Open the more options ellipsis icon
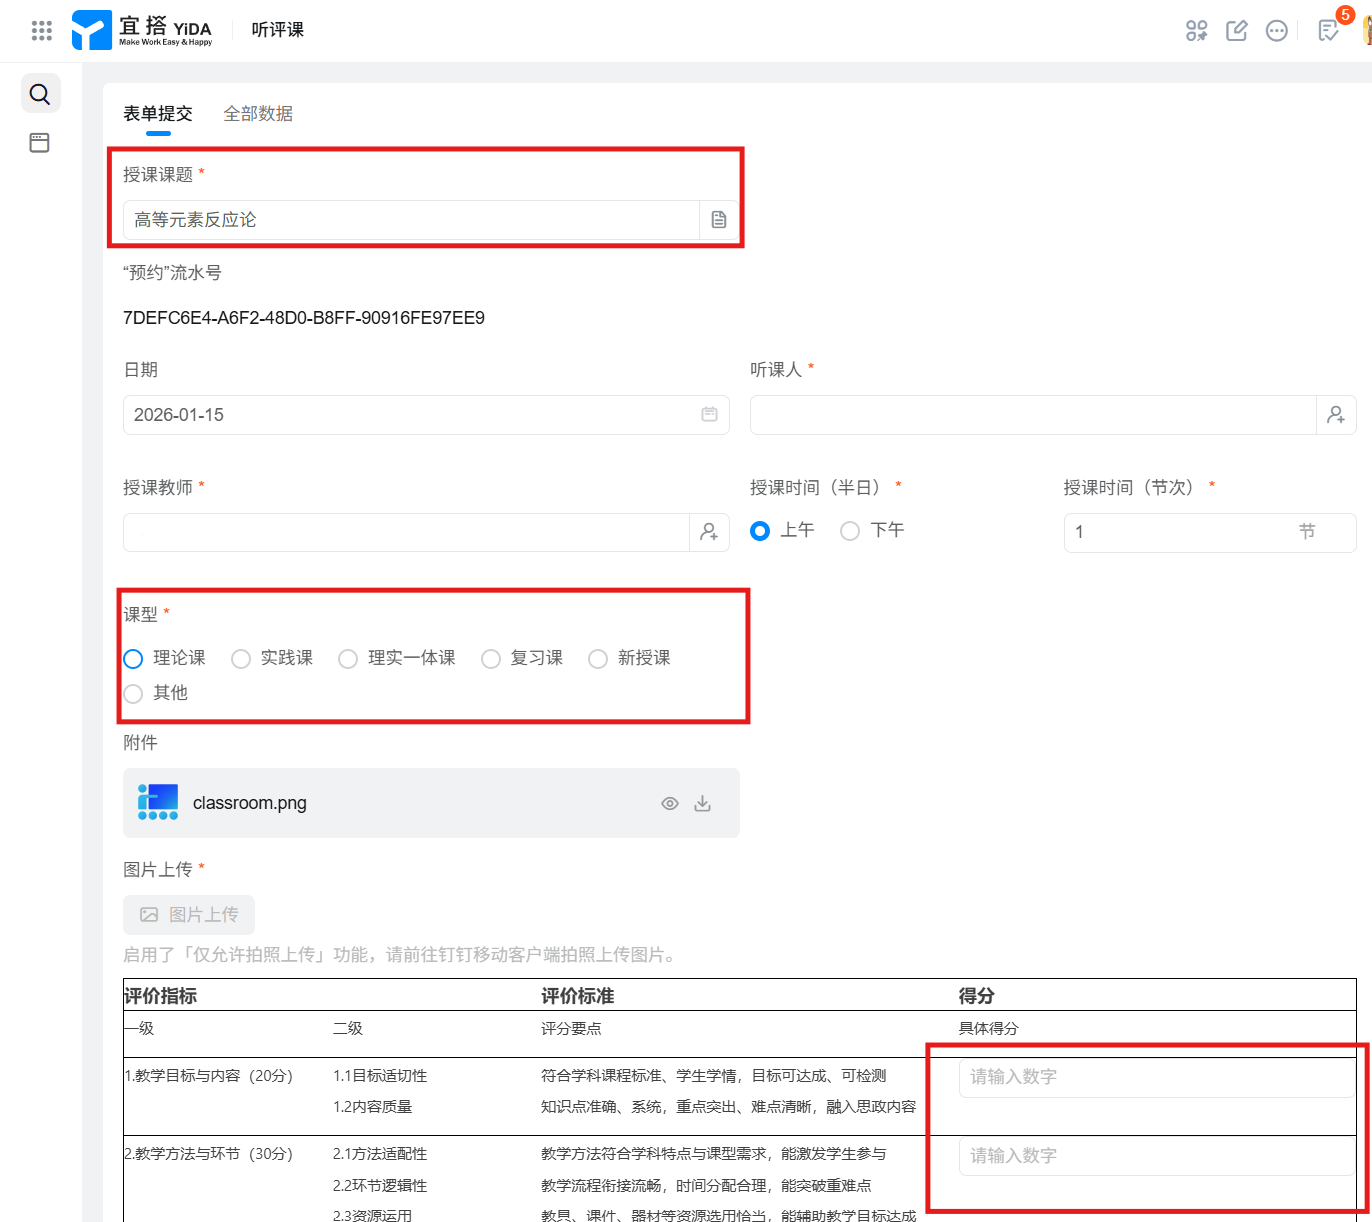 1277,30
